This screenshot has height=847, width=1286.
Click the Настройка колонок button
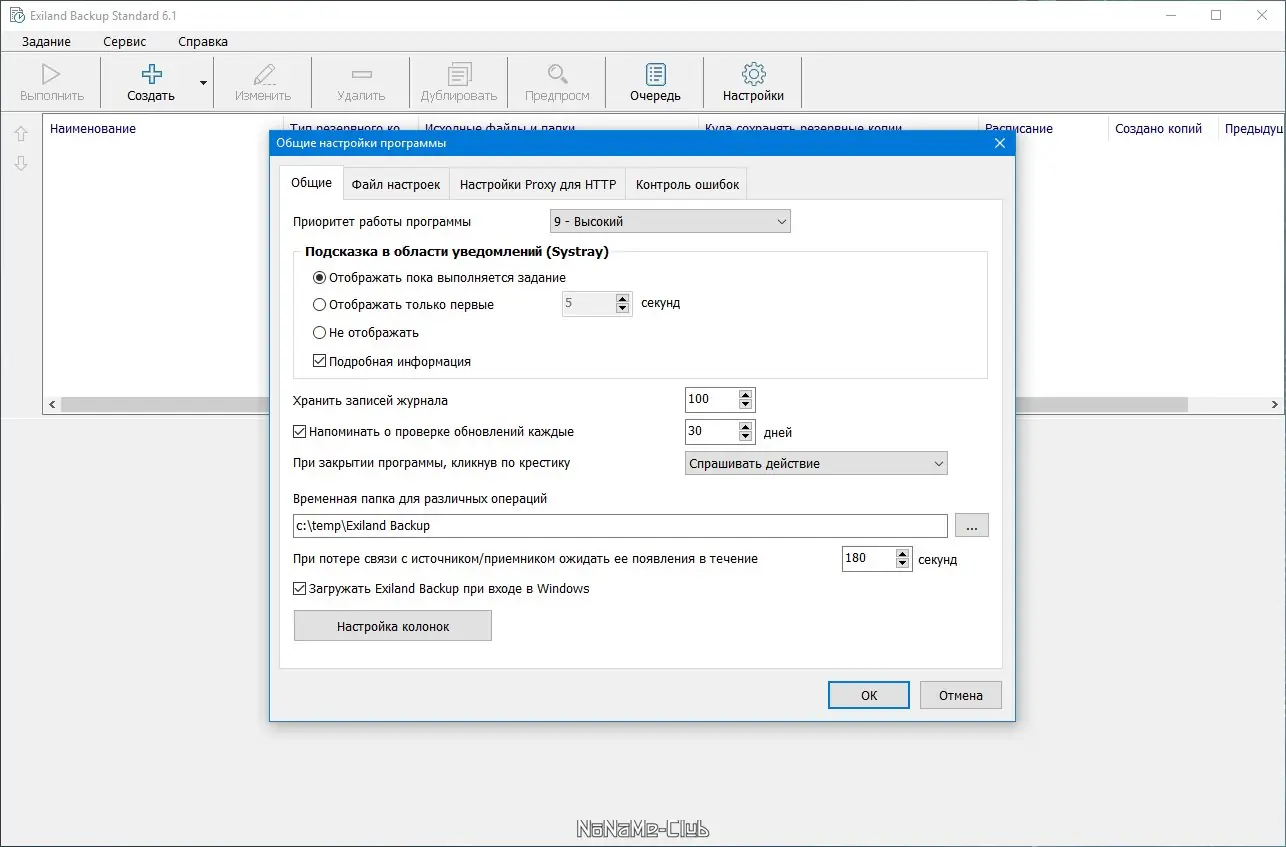pyautogui.click(x=393, y=626)
